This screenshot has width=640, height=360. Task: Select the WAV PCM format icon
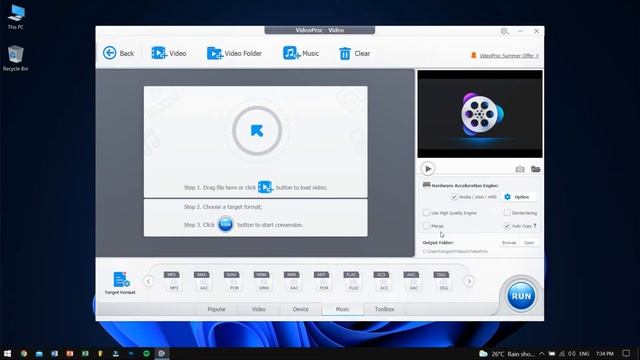pos(233,281)
